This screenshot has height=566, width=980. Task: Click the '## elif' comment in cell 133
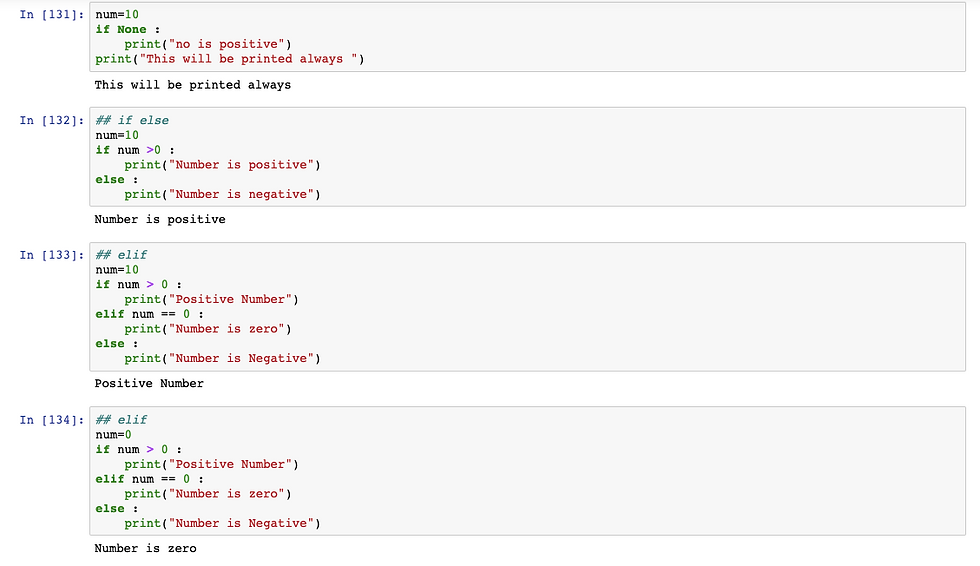pos(121,255)
